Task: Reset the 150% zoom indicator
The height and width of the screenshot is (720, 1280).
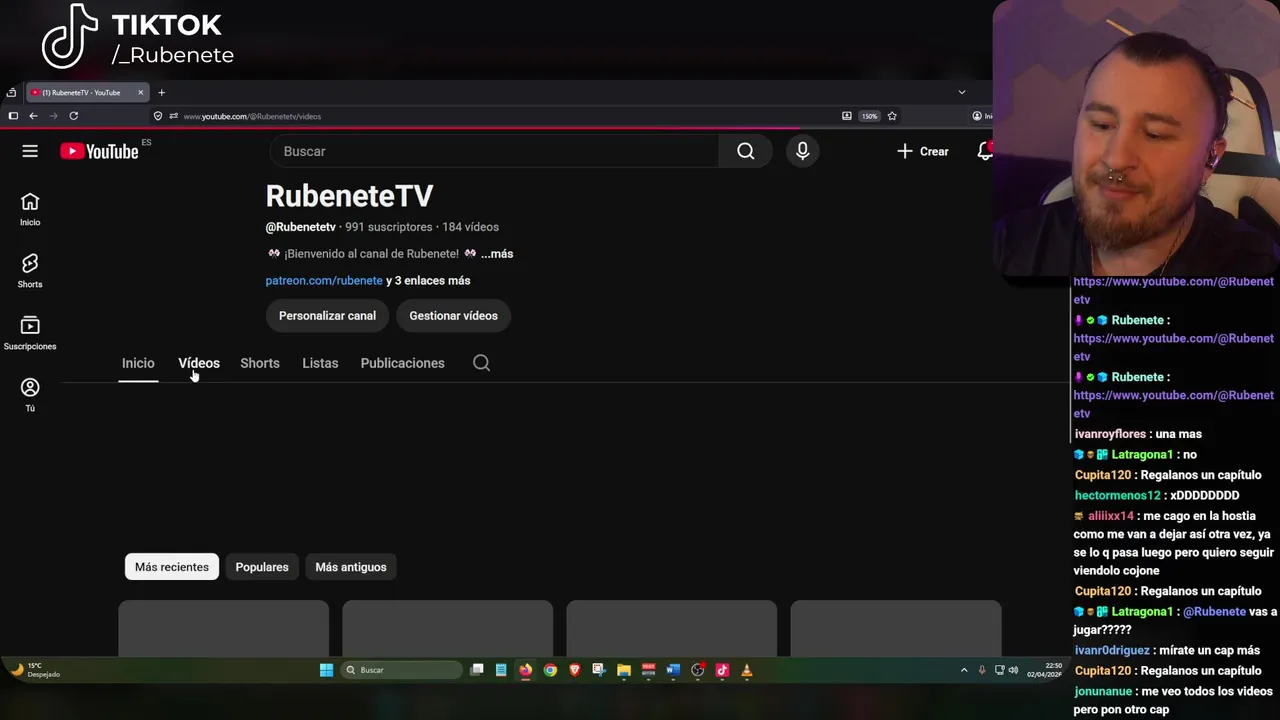Action: (870, 116)
